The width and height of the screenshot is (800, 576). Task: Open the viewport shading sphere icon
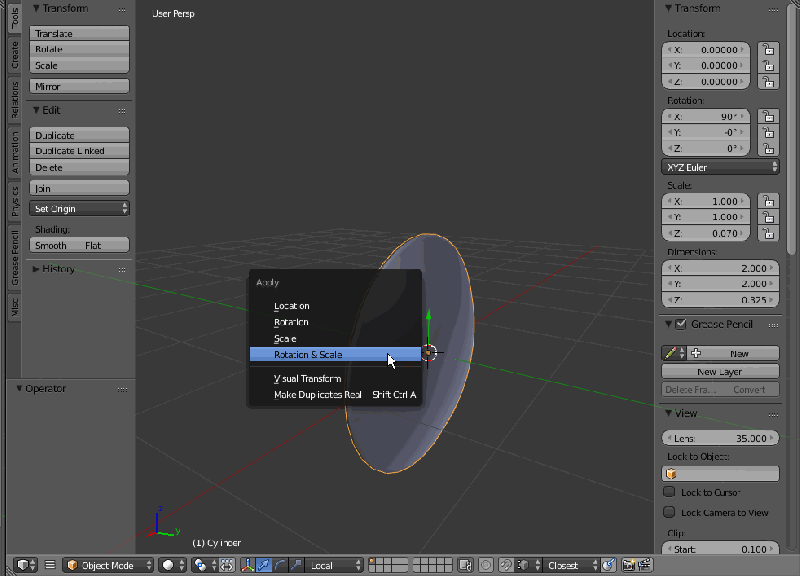click(169, 565)
